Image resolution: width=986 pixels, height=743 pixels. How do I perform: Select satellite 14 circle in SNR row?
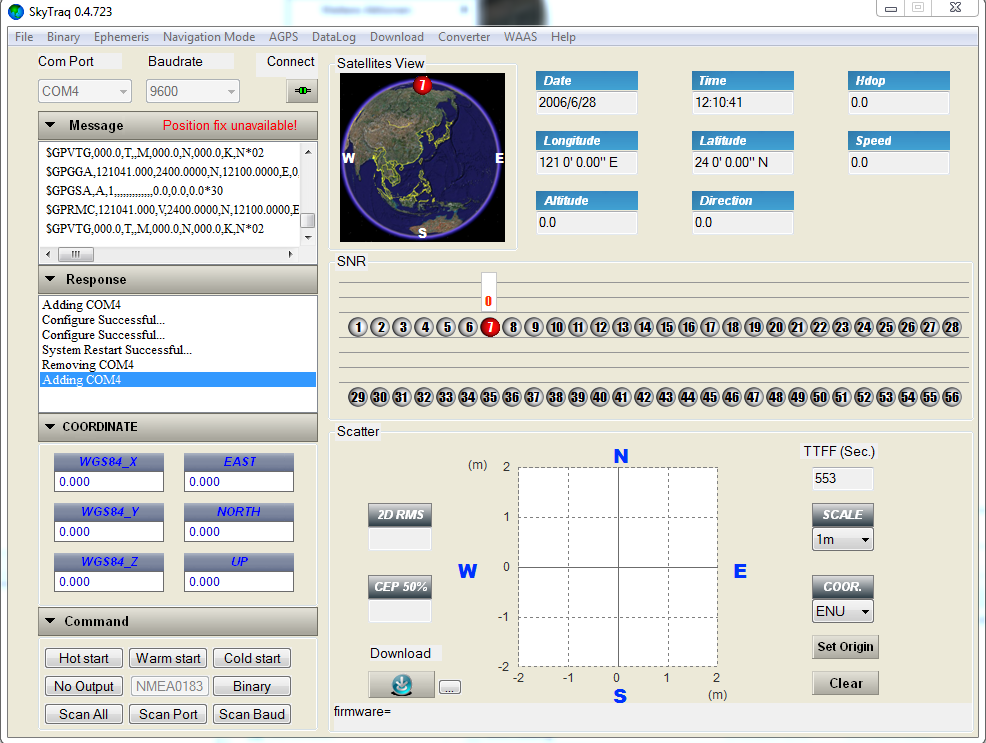(x=645, y=327)
